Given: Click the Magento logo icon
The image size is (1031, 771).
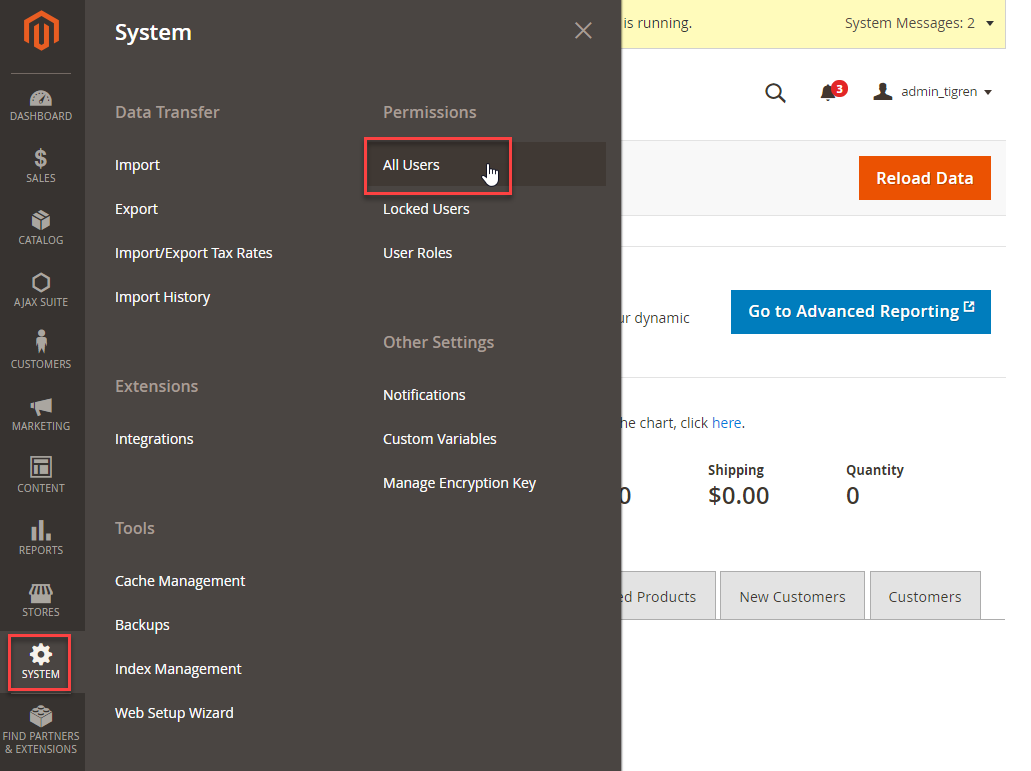Looking at the screenshot, I should coord(41,32).
